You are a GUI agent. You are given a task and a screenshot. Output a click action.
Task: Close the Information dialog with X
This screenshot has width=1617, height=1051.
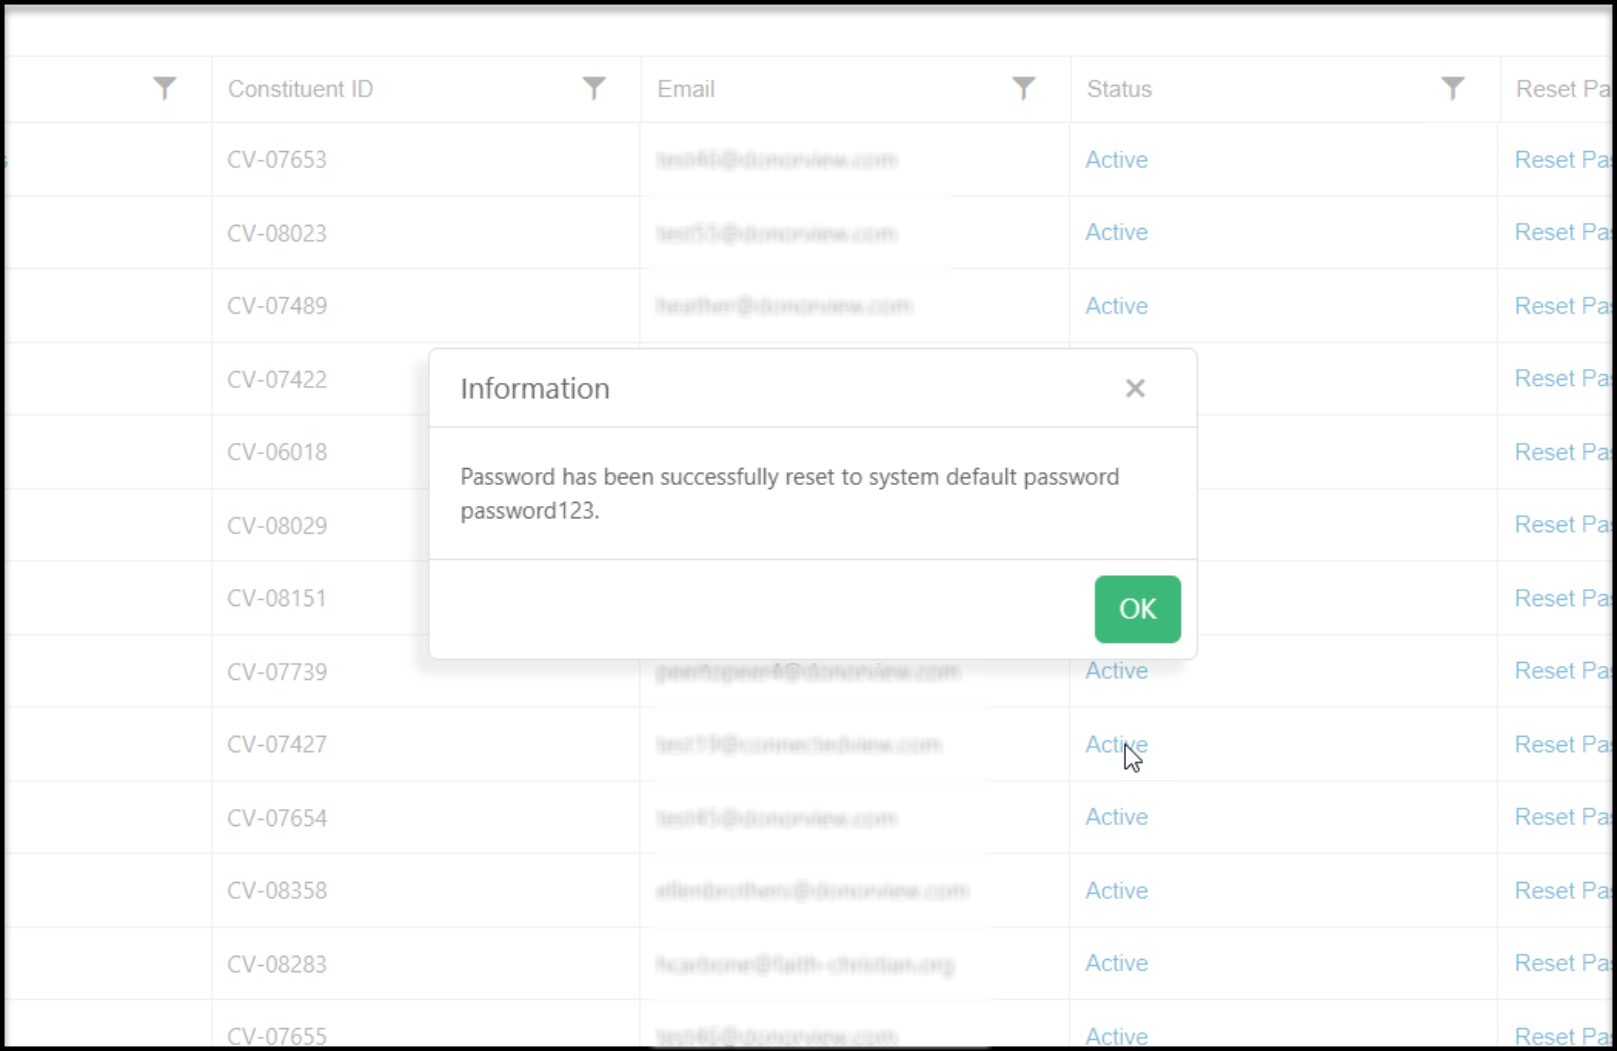click(1134, 388)
